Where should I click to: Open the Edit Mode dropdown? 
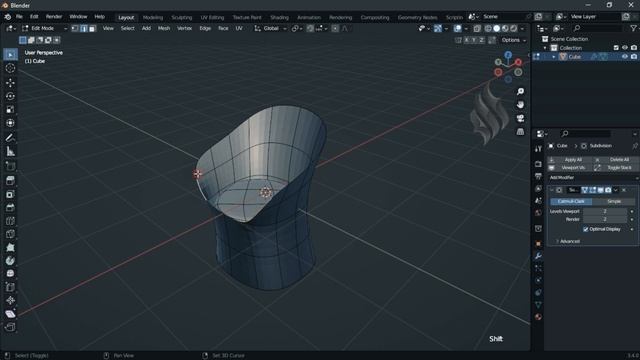click(44, 29)
